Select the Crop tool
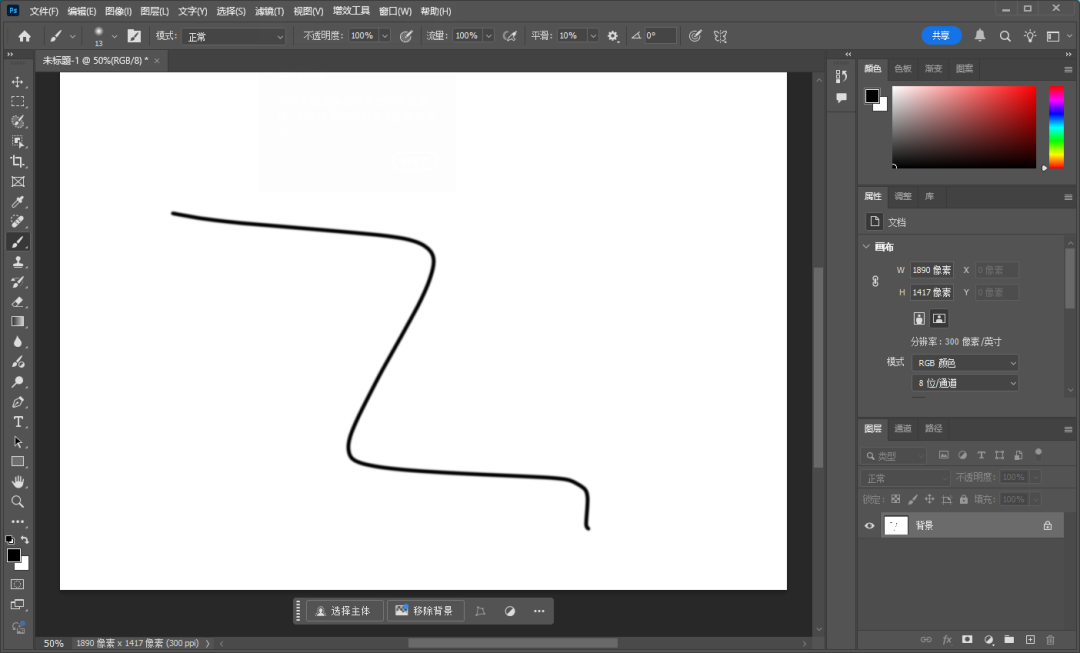The width and height of the screenshot is (1080, 653). [18, 162]
